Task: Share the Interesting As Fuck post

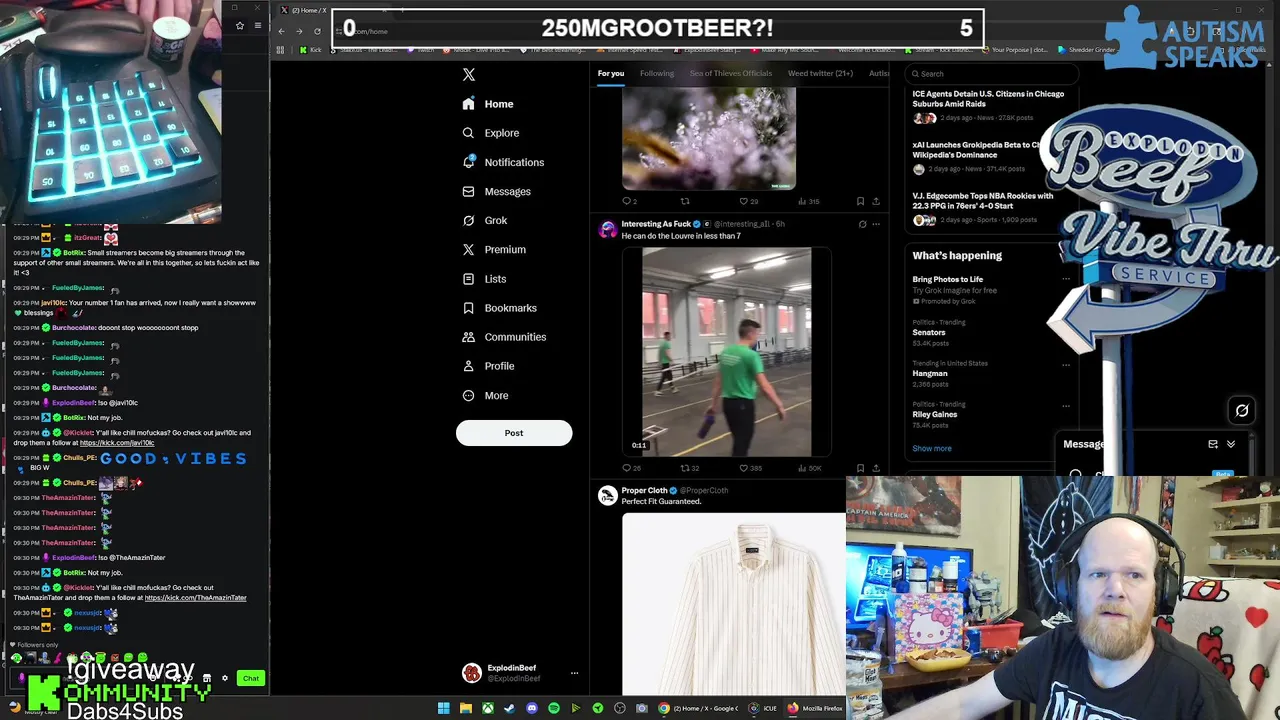Action: click(876, 468)
